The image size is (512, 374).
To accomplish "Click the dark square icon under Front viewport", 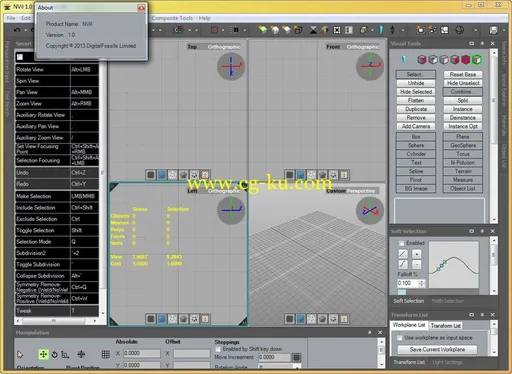I will point(290,175).
